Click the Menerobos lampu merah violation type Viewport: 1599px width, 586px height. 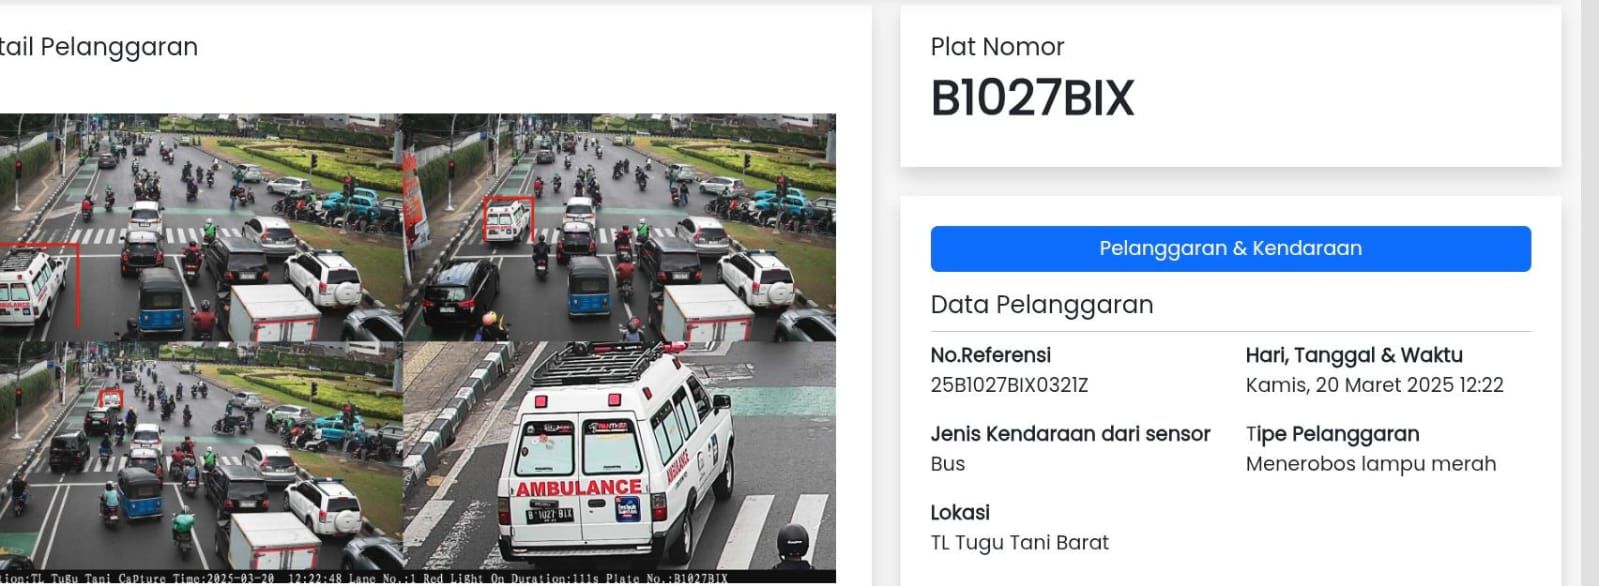[x=1371, y=464]
